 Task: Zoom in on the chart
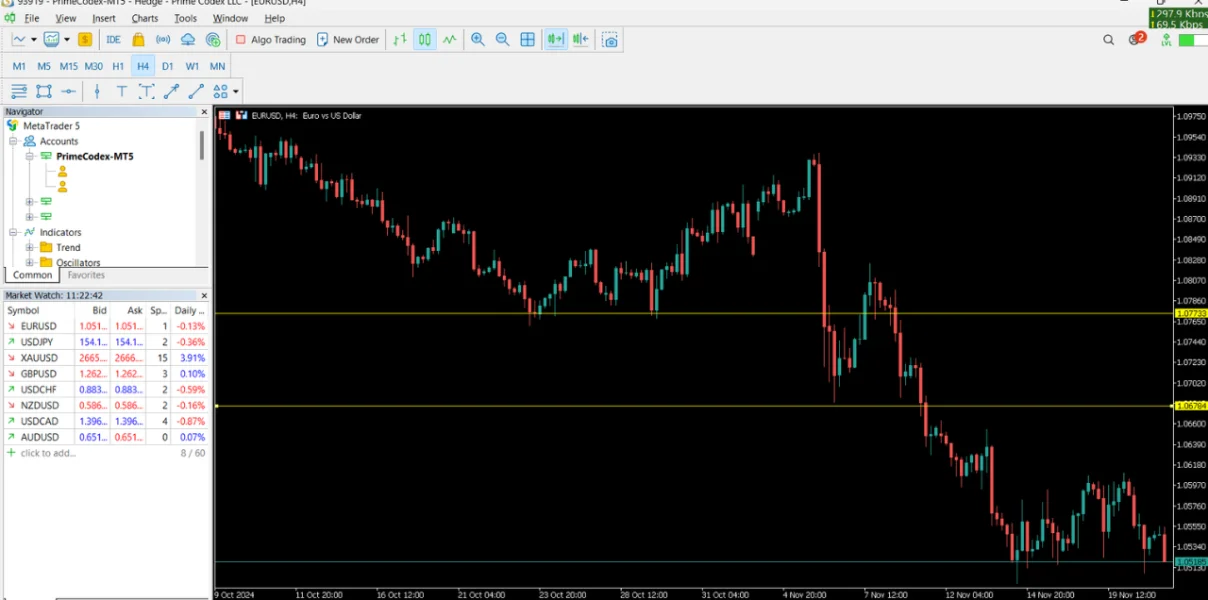(x=478, y=40)
